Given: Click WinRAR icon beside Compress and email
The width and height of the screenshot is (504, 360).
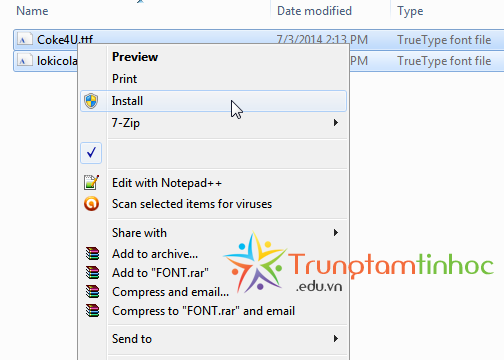Looking at the screenshot, I should [x=92, y=291].
